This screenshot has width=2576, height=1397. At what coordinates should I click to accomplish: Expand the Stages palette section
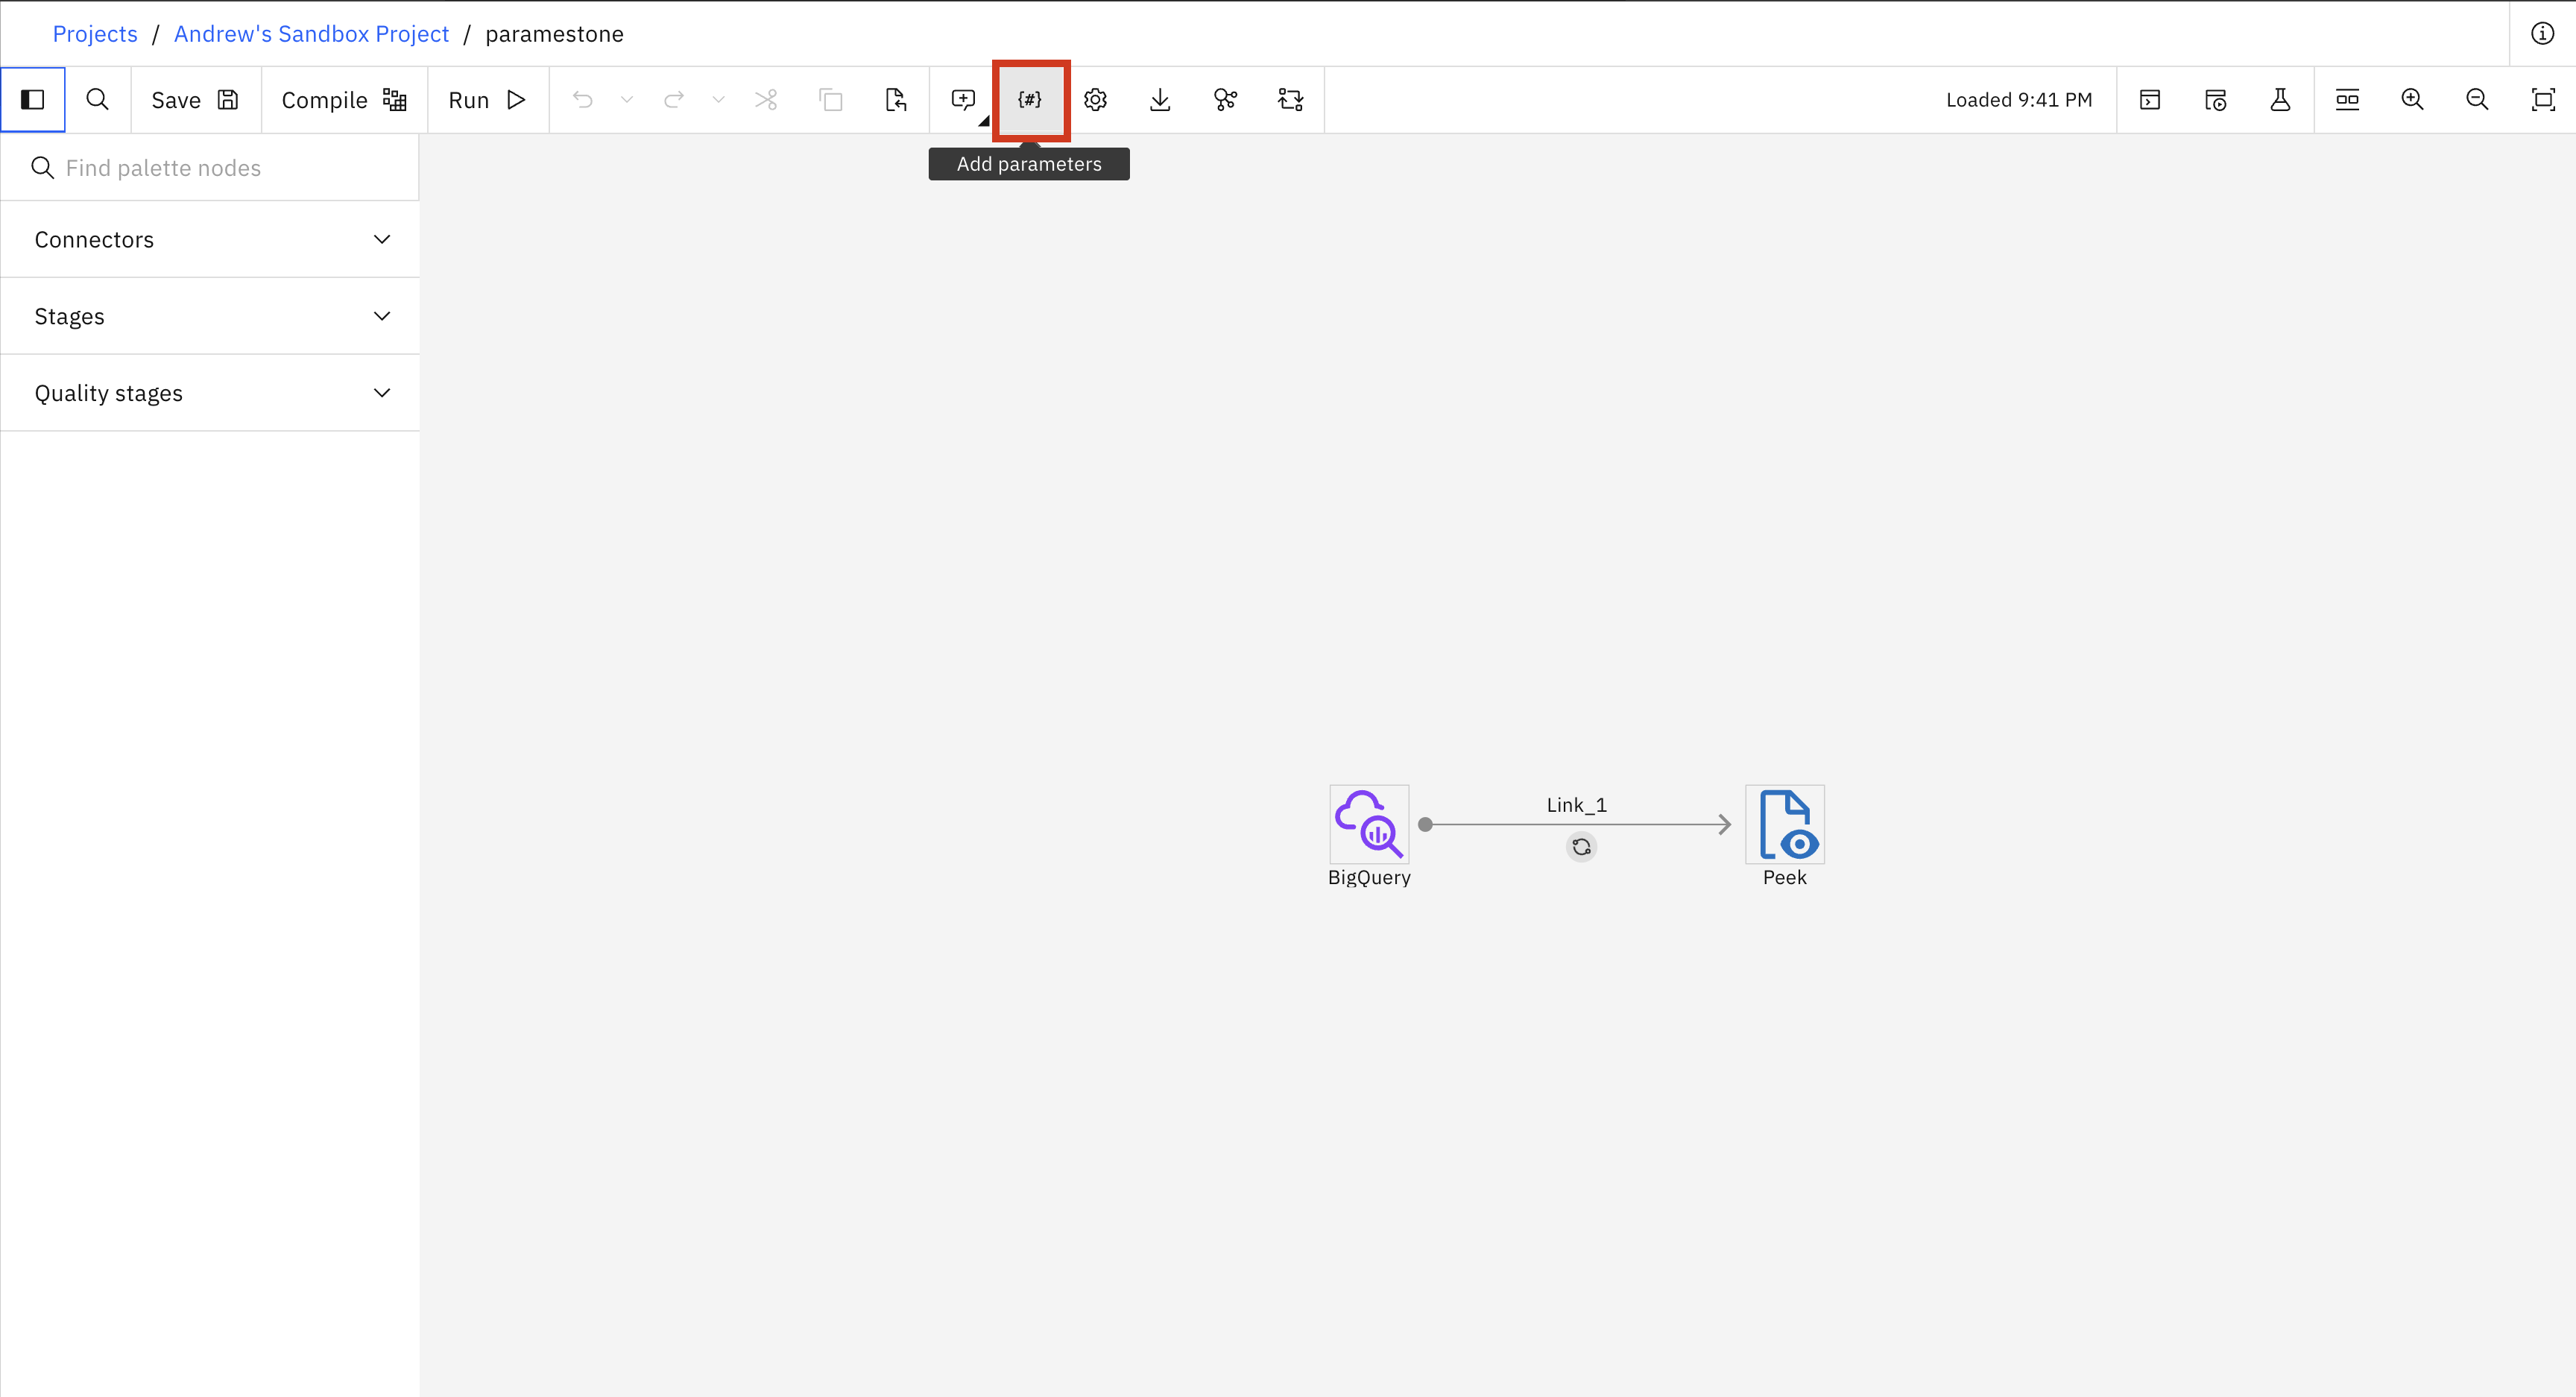(x=210, y=317)
